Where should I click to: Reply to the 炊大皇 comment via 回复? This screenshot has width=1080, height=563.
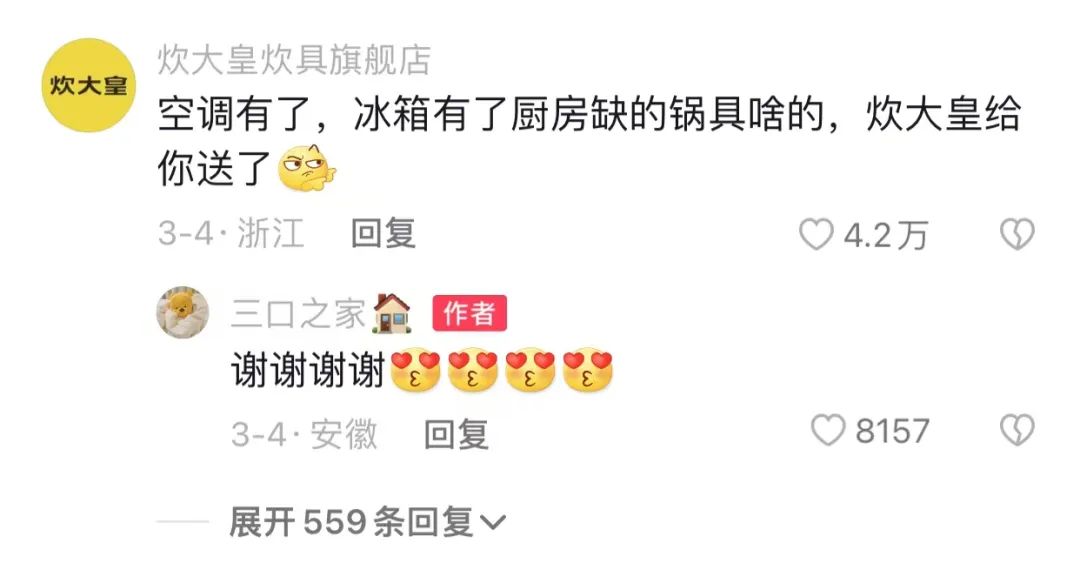click(383, 233)
